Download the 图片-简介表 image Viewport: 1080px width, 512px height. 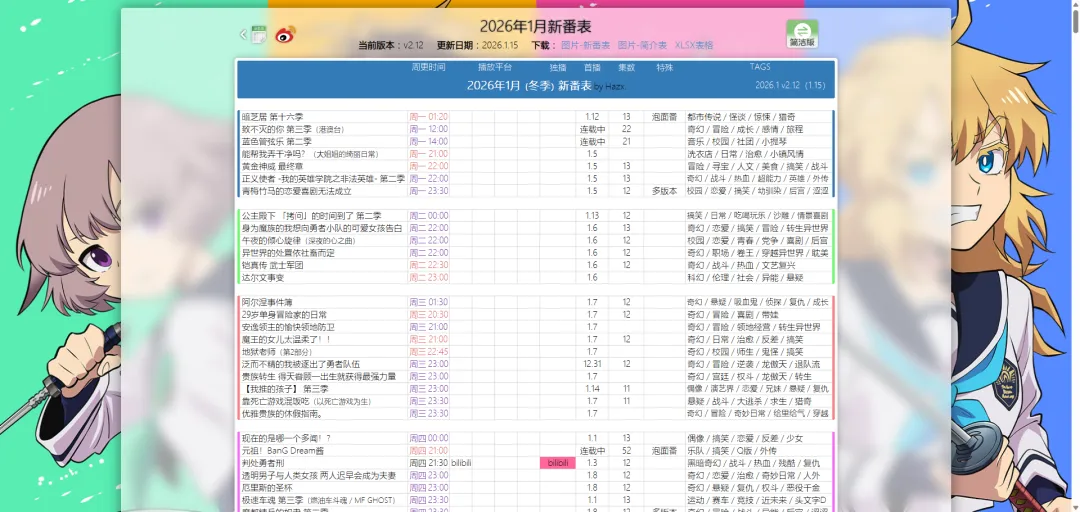[x=642, y=45]
